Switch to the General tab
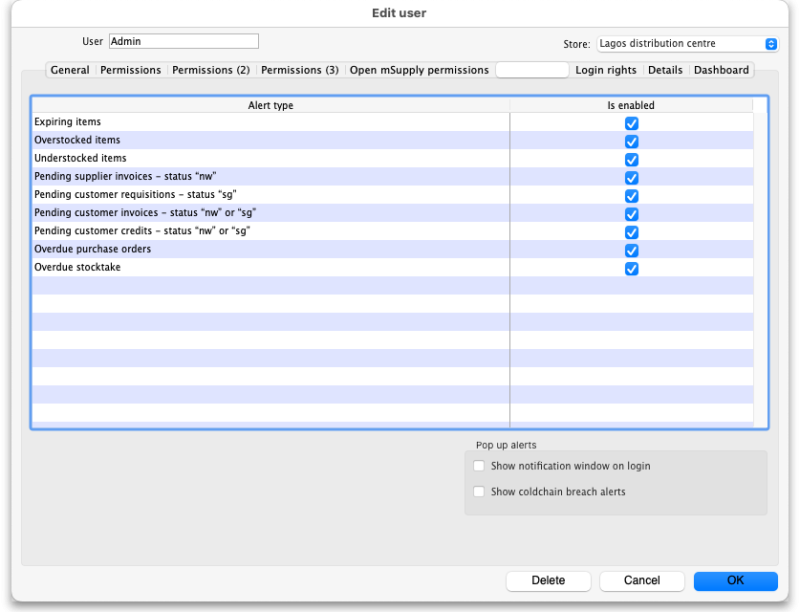This screenshot has height=612, width=800. pyautogui.click(x=69, y=70)
